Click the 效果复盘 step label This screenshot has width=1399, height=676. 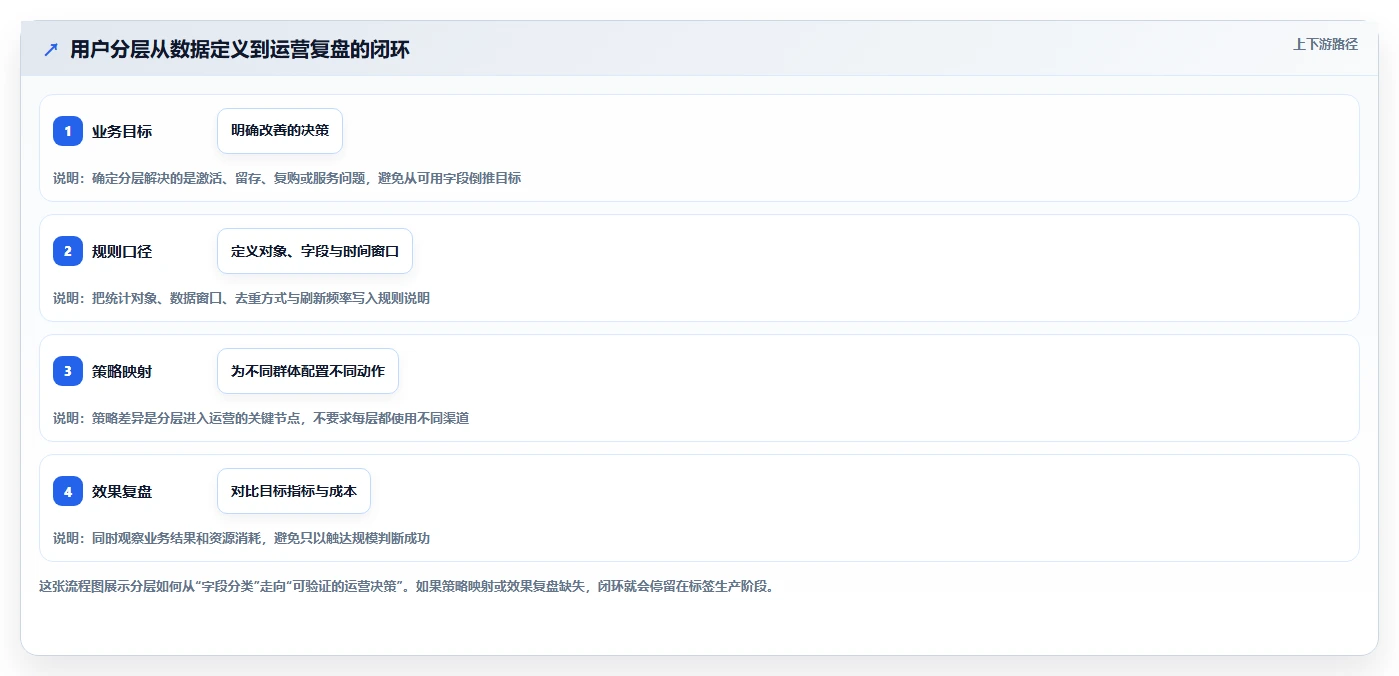point(122,491)
